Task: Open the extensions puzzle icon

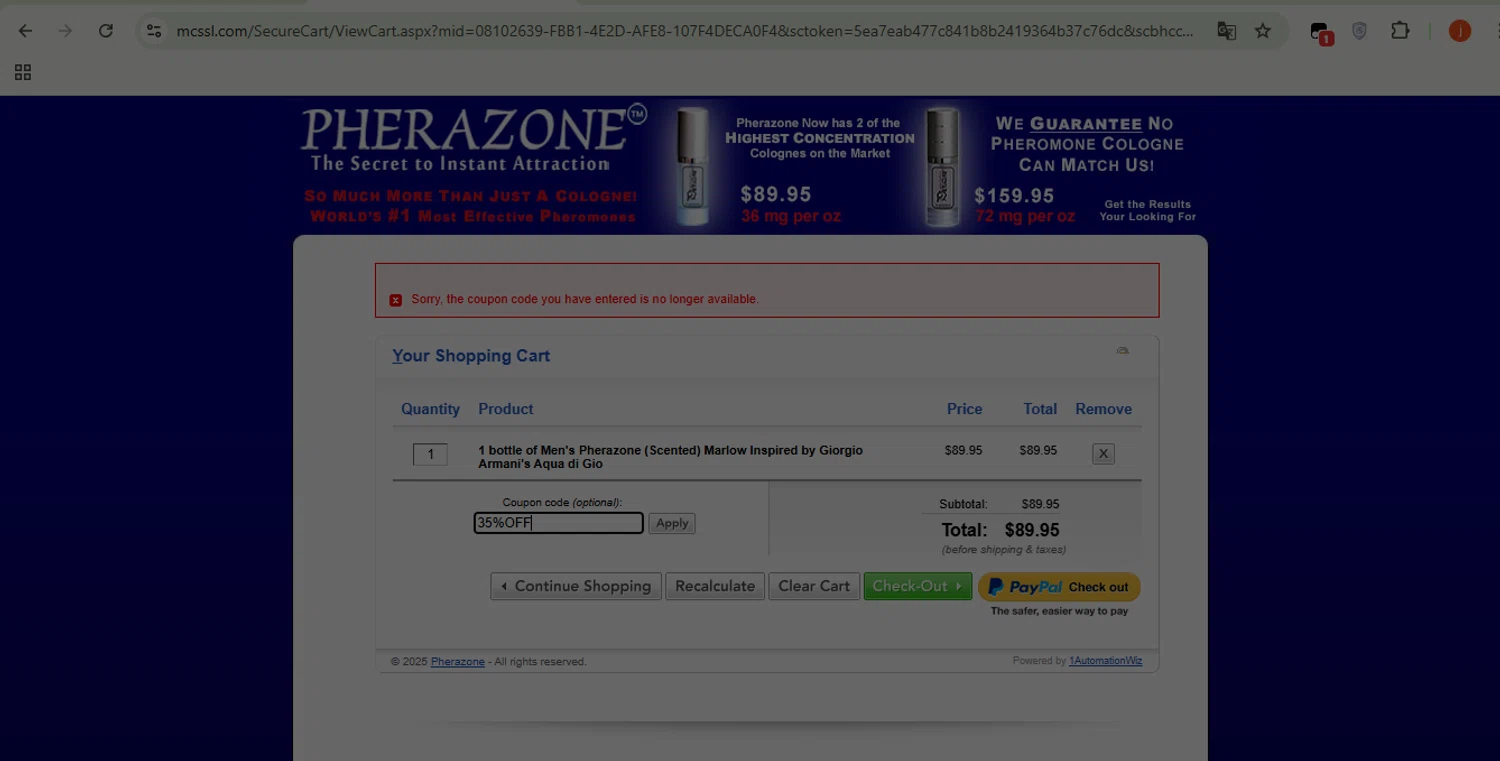Action: (x=1400, y=31)
